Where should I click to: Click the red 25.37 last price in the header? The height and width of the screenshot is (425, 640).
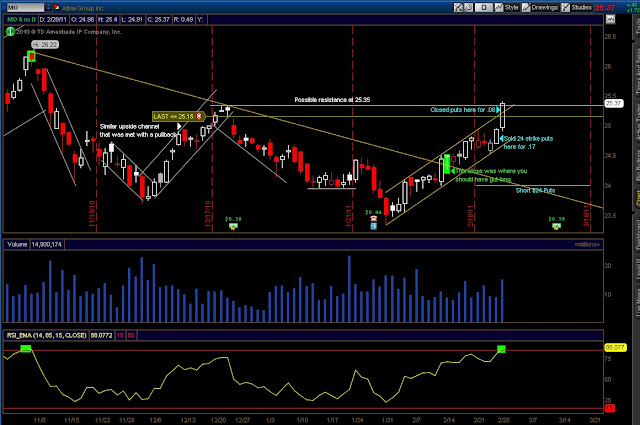click(604, 8)
